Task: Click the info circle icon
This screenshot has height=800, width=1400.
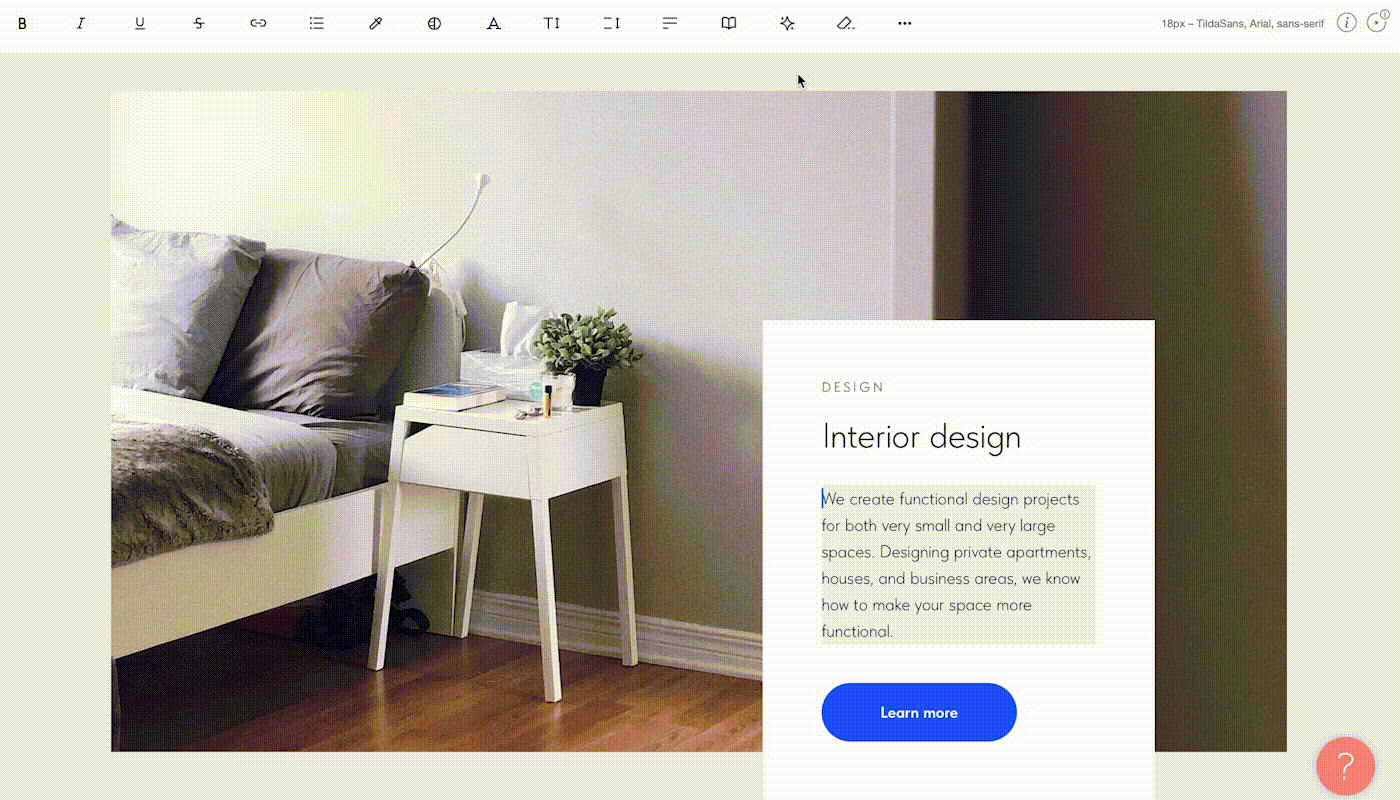Action: tap(1347, 23)
